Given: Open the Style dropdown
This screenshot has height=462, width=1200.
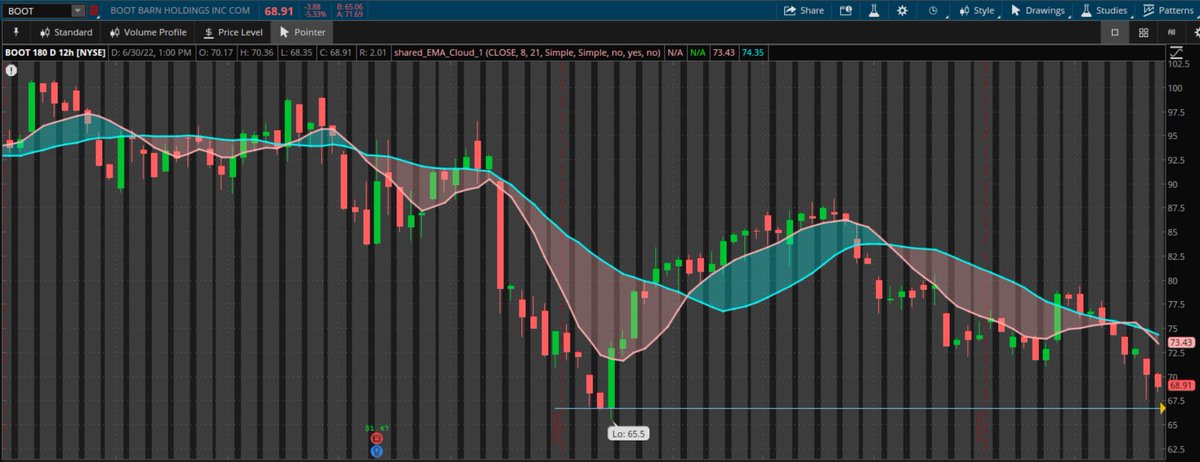Looking at the screenshot, I should click(x=976, y=10).
